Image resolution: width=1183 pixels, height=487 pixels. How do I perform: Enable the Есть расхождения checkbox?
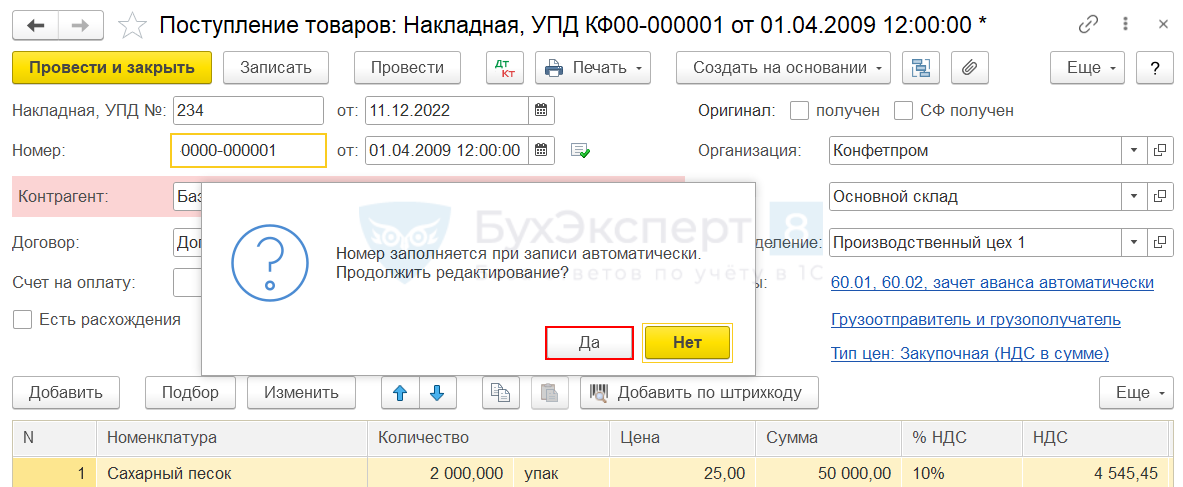pos(23,319)
